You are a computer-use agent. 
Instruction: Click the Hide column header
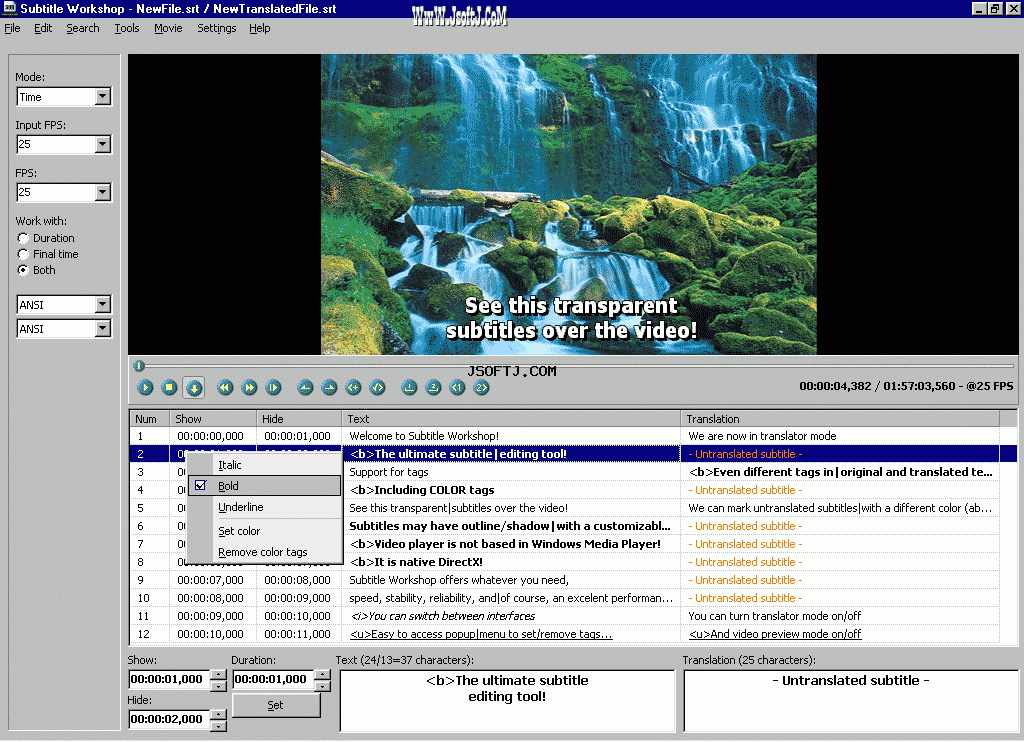[299, 419]
